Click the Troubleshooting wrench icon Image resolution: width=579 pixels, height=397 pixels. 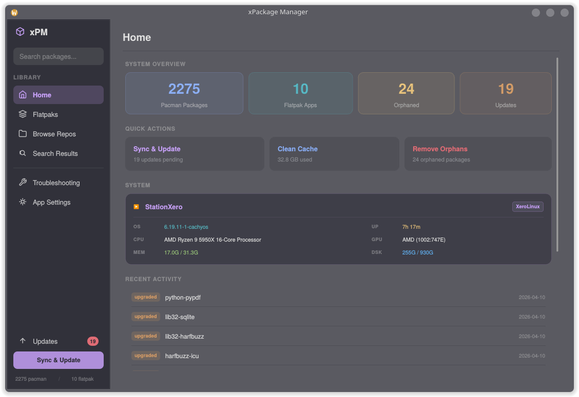(x=23, y=182)
